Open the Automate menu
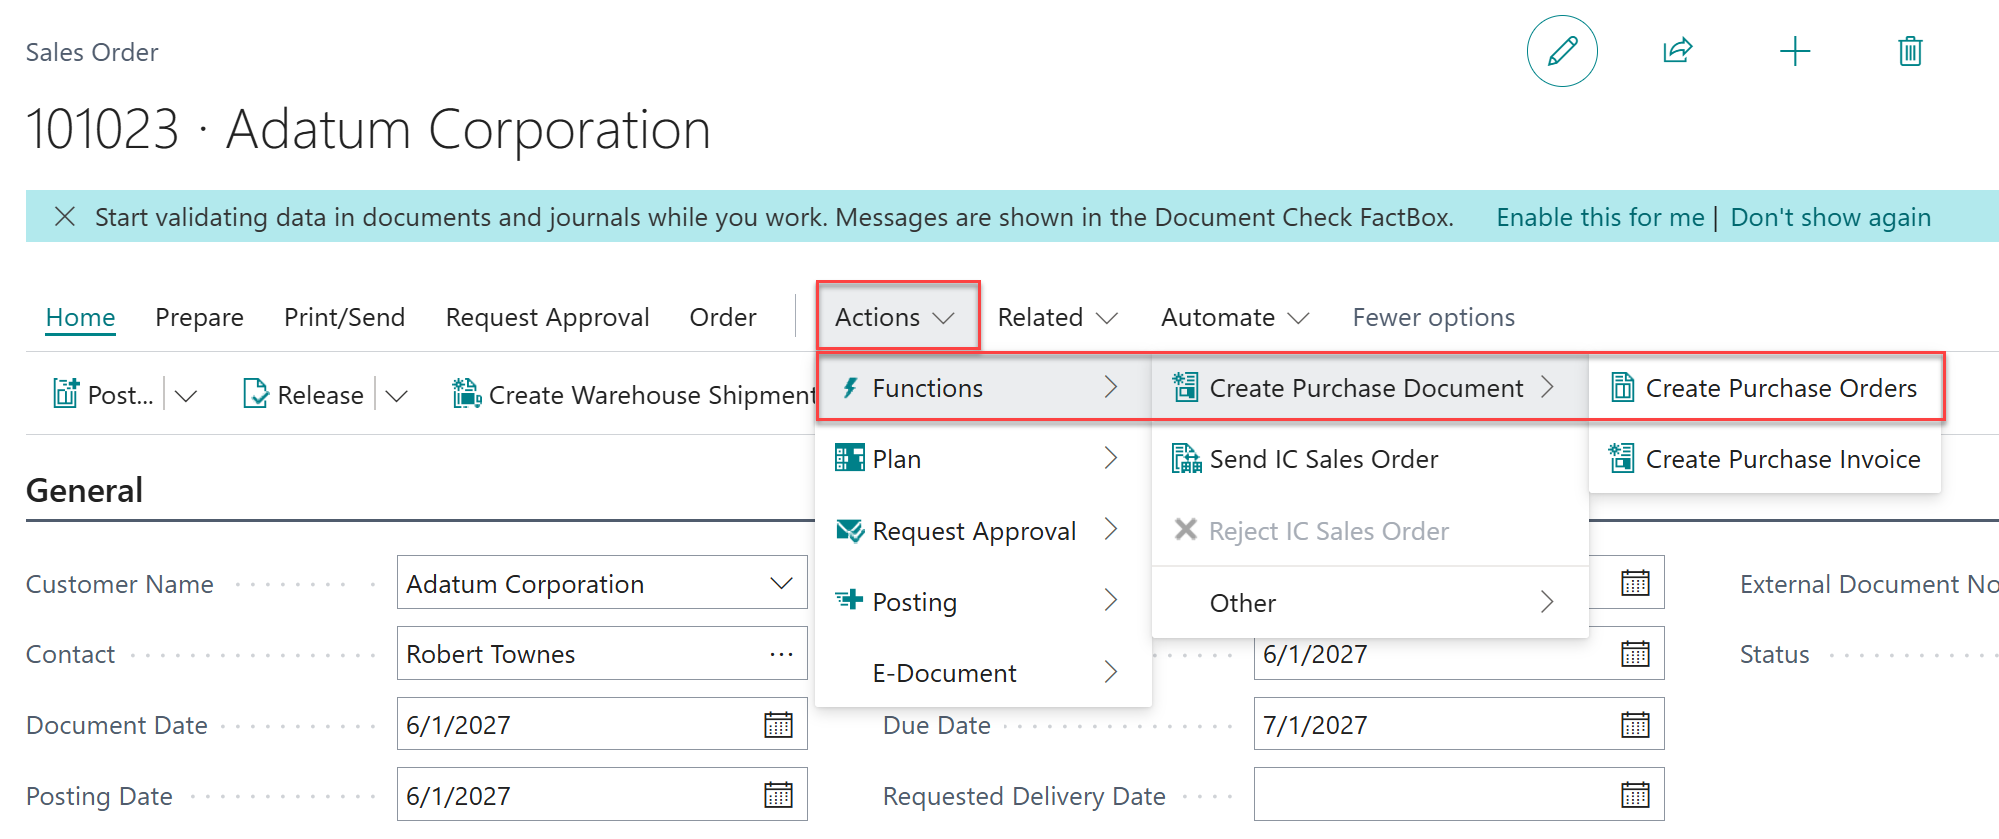 pos(1235,317)
